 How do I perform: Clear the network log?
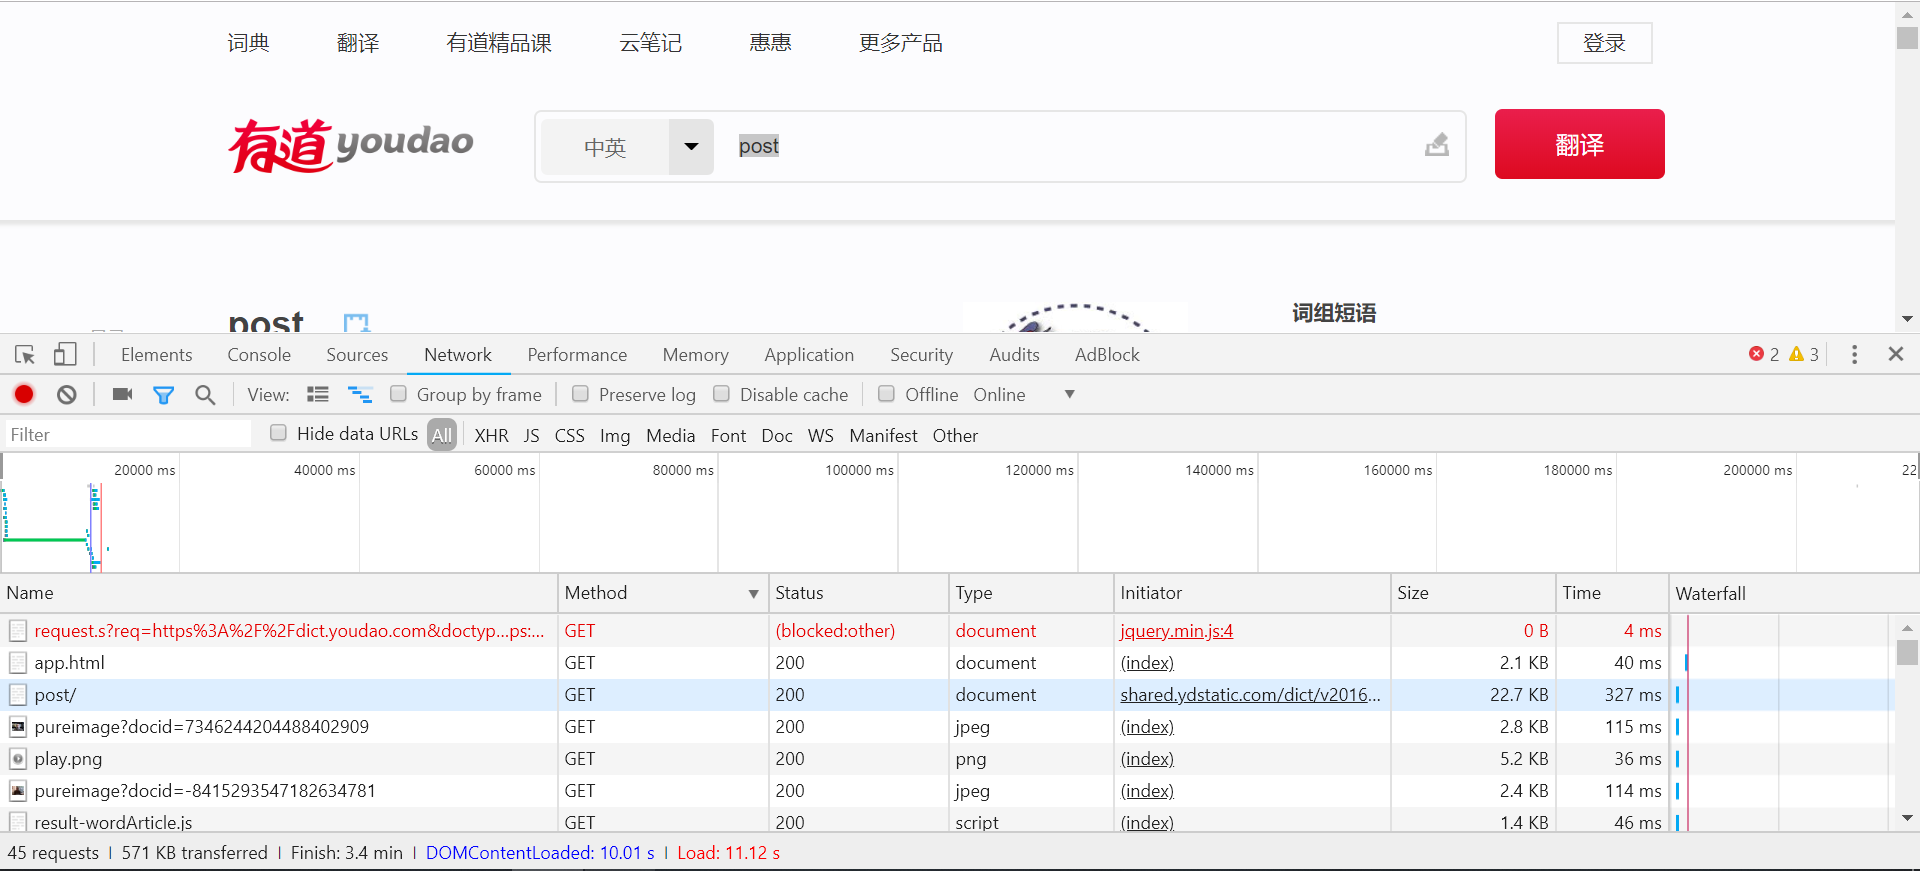tap(67, 395)
